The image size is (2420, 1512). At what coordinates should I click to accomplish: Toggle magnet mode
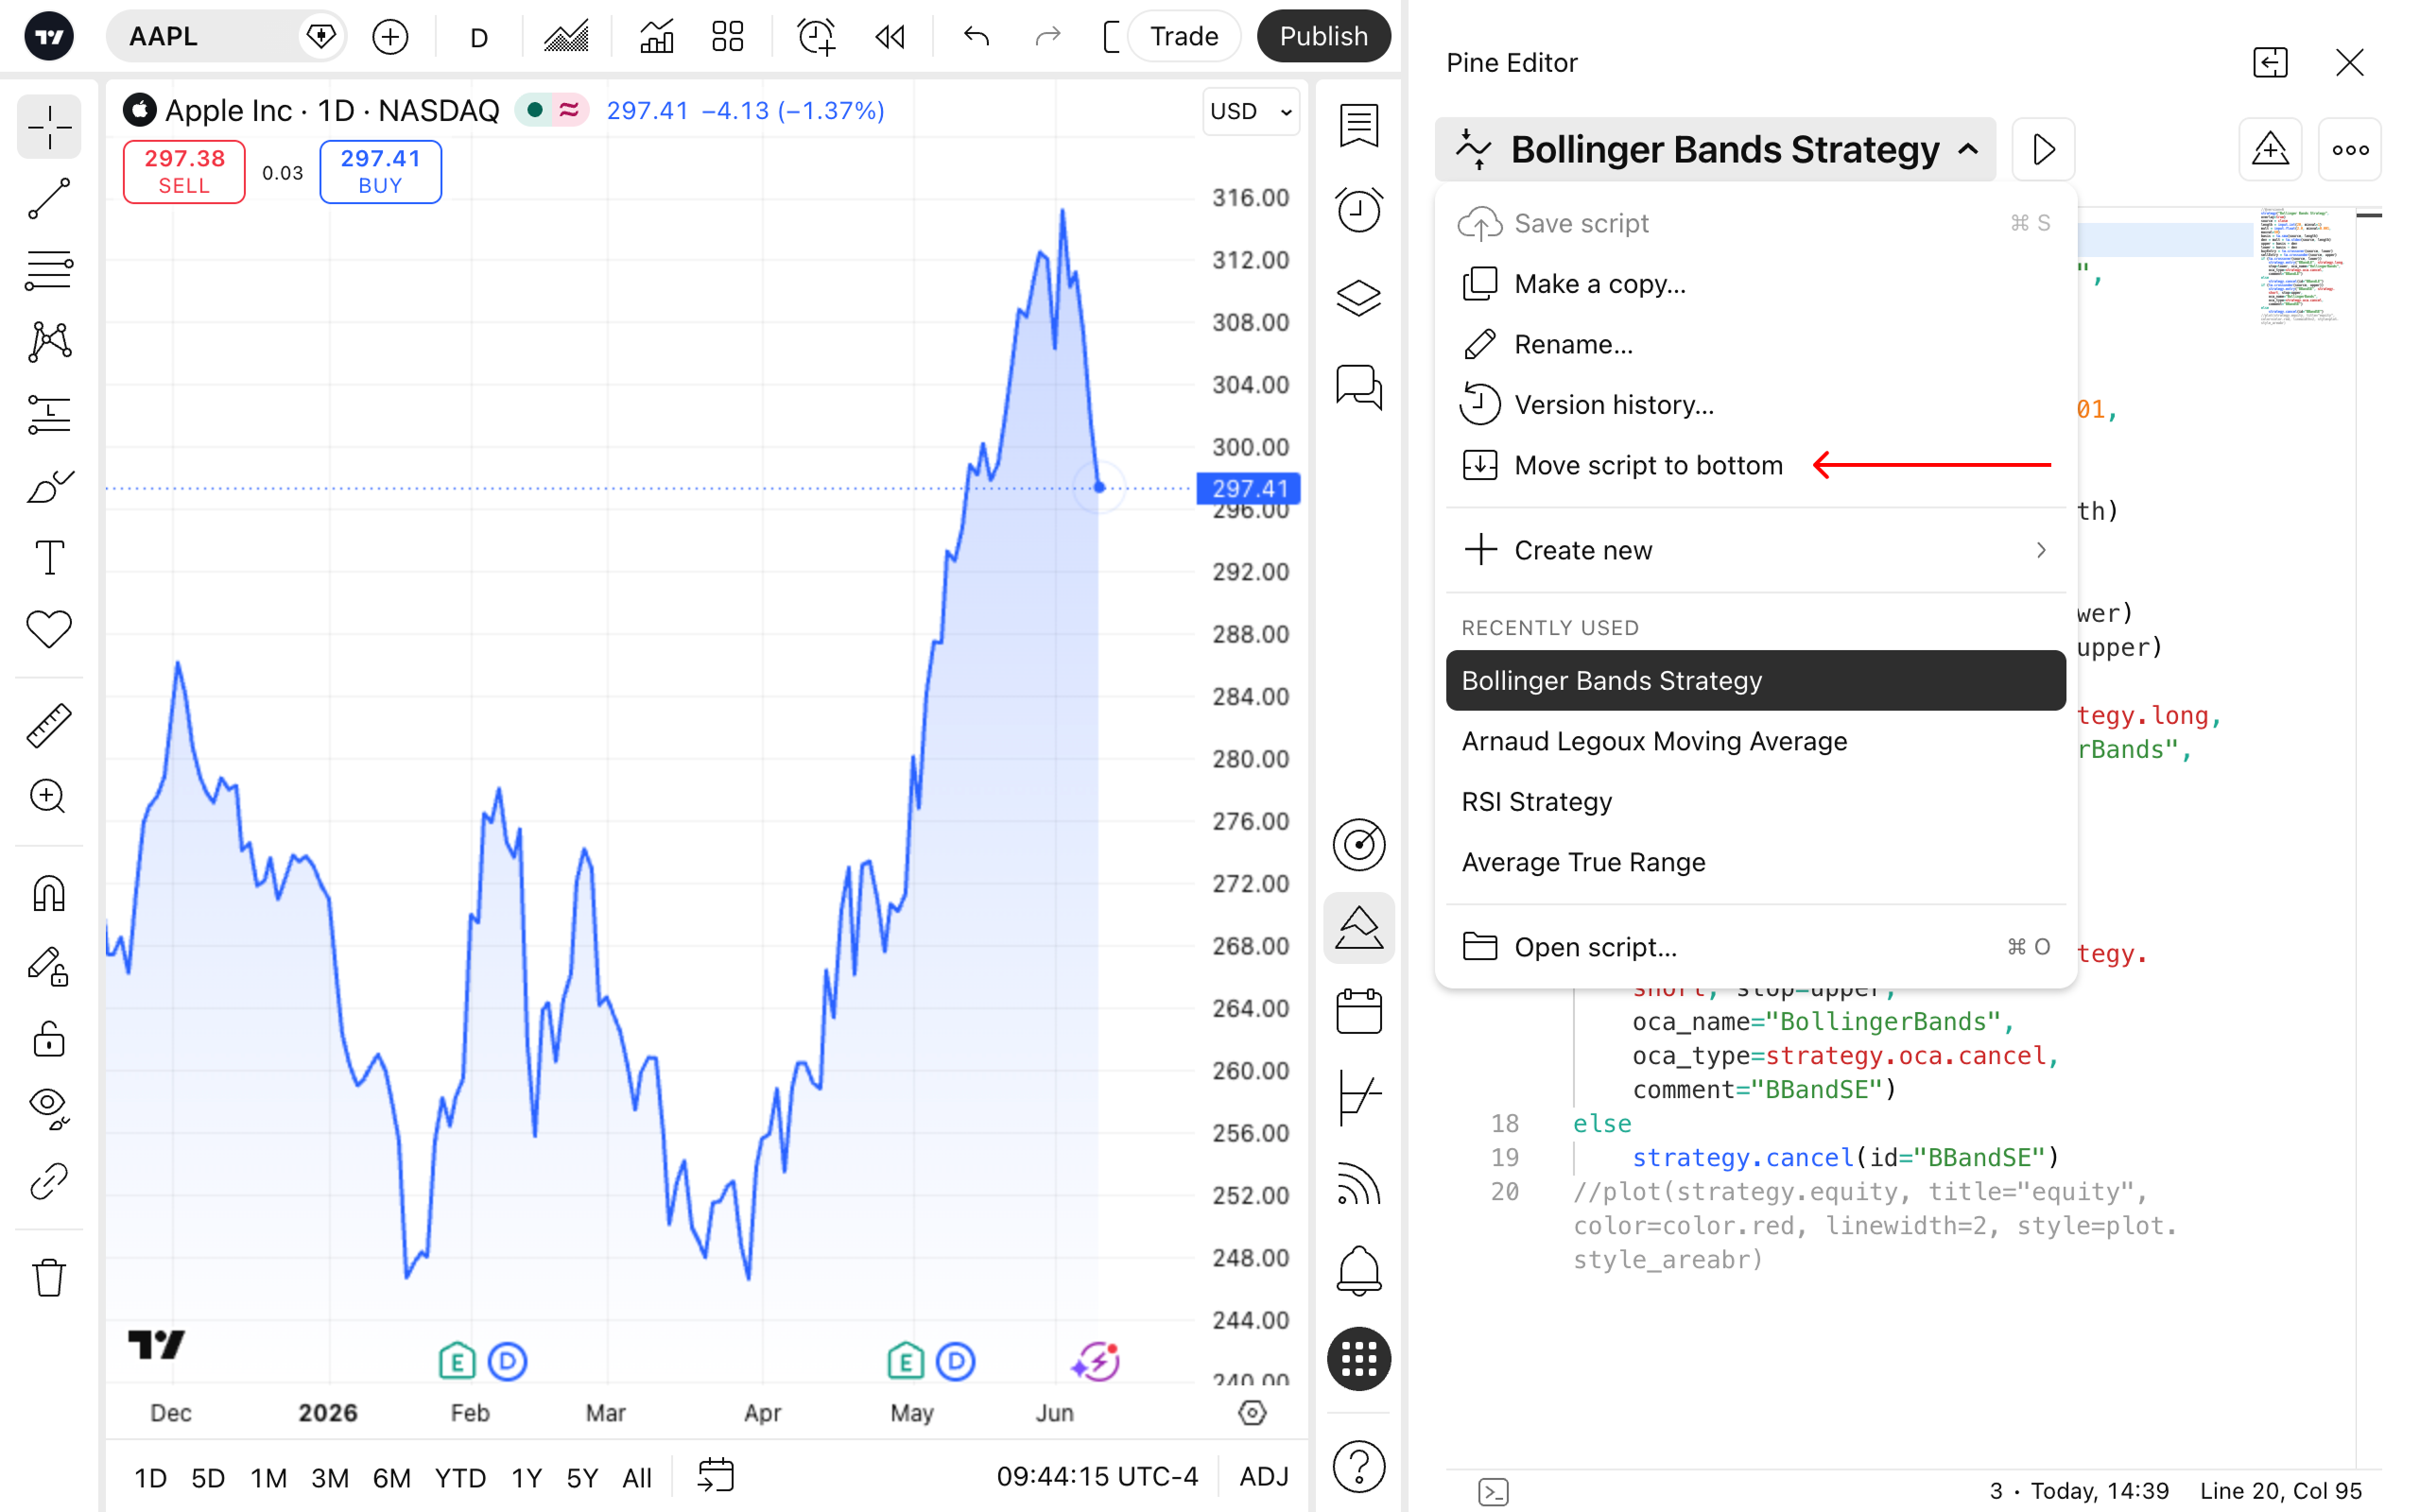pyautogui.click(x=49, y=894)
